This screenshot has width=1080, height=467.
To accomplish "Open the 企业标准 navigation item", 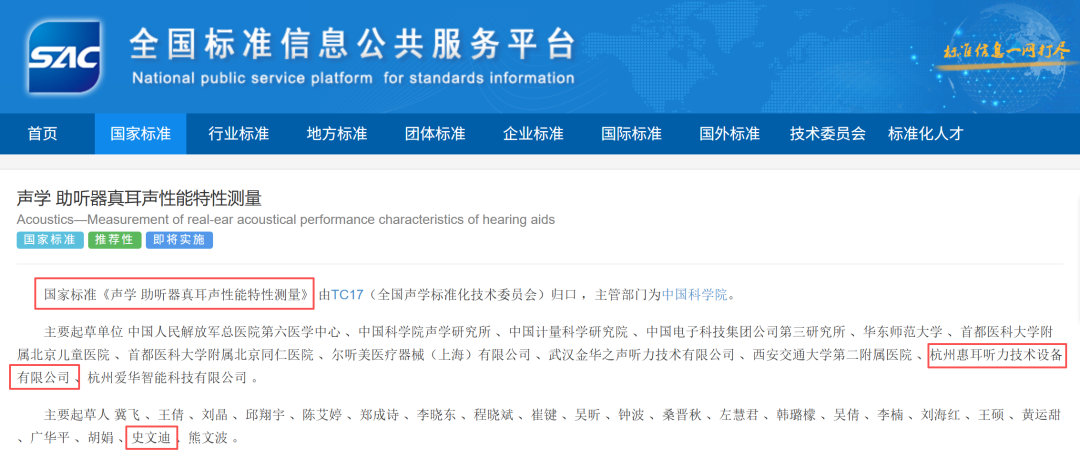I will (x=533, y=134).
